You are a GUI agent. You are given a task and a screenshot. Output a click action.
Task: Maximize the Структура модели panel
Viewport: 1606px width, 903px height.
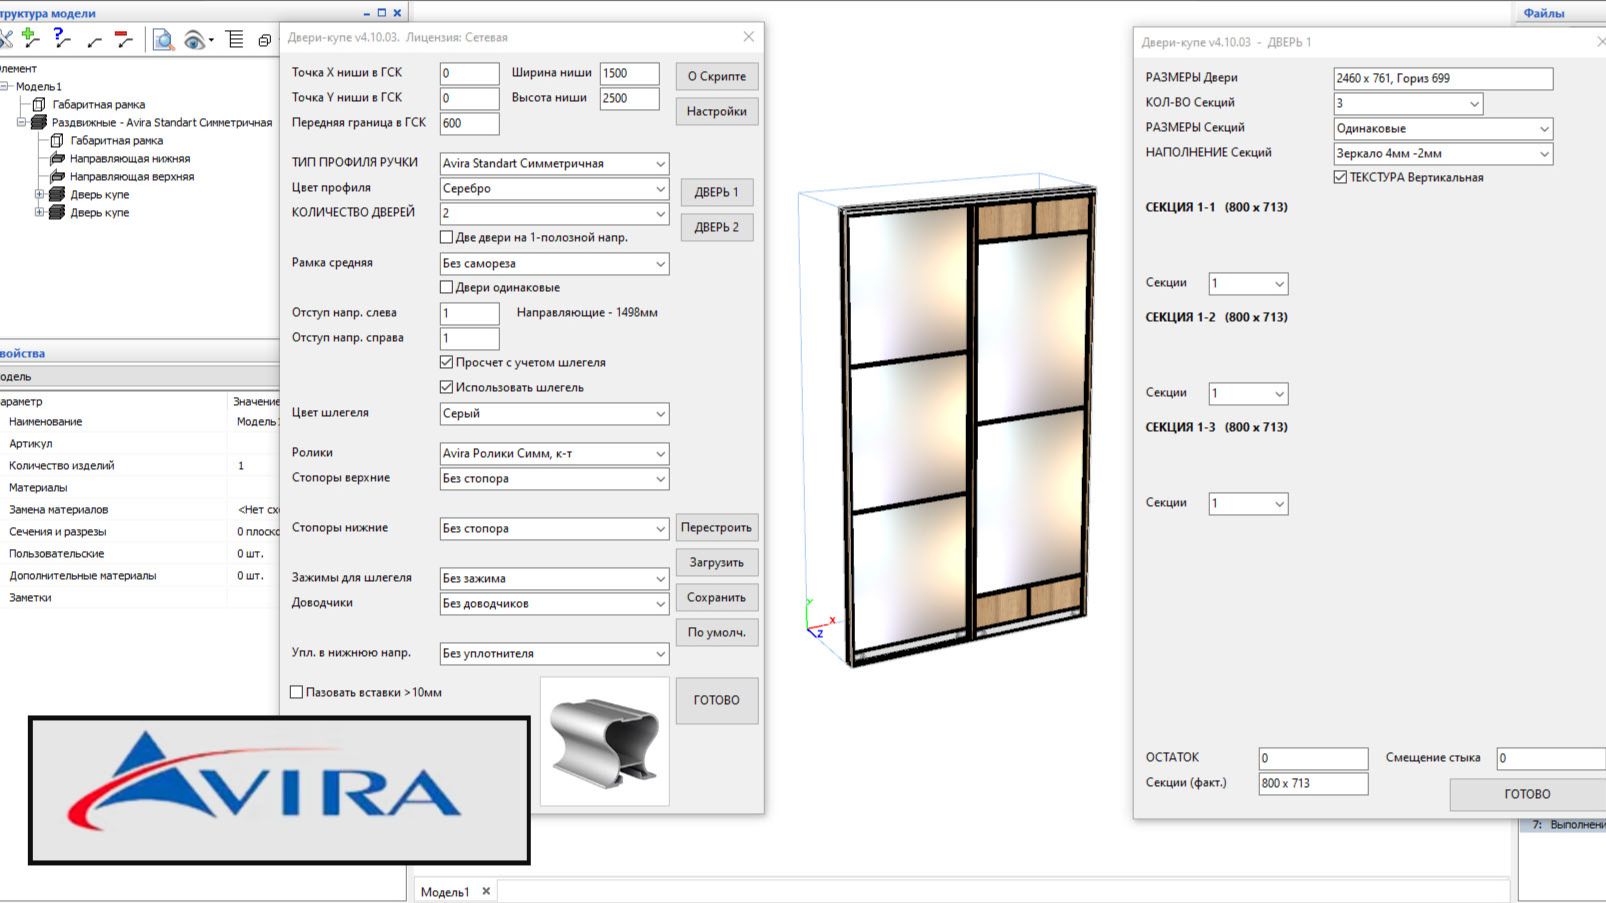(381, 13)
